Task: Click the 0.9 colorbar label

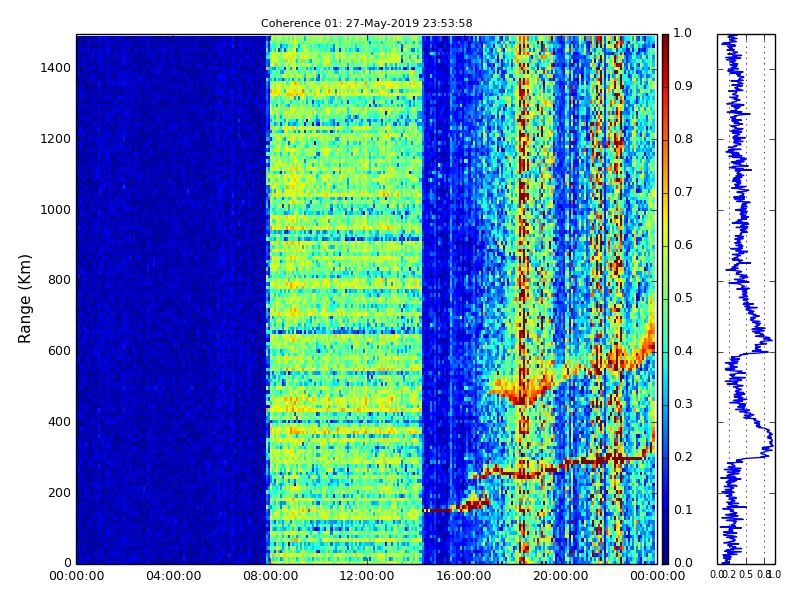Action: [x=684, y=86]
